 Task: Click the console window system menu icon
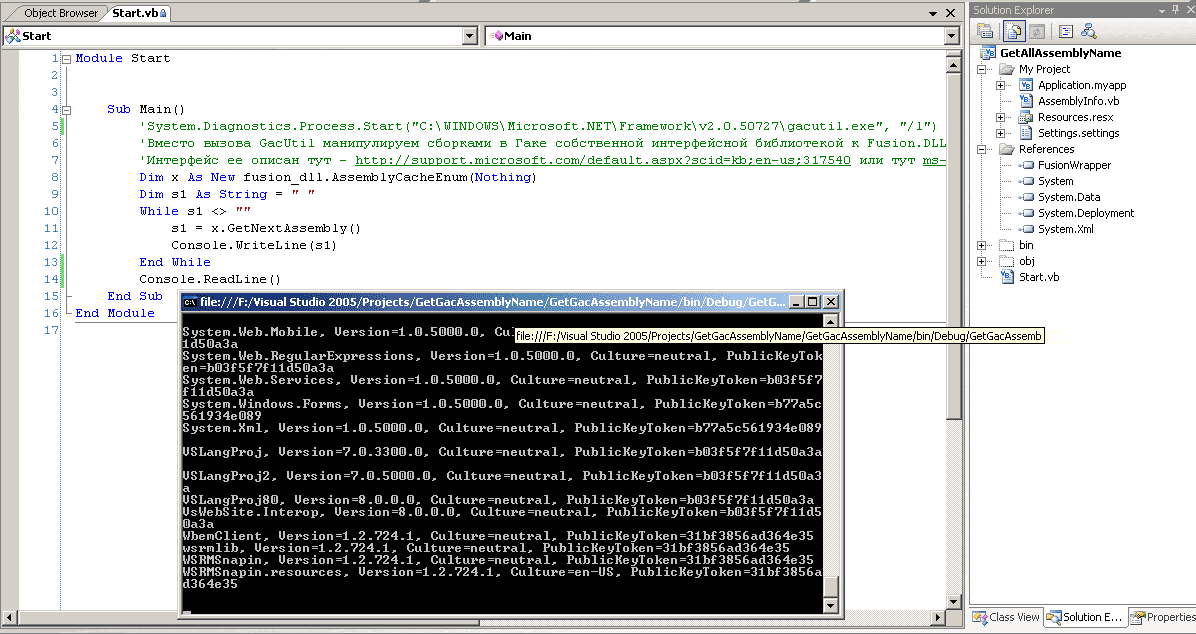tap(190, 302)
